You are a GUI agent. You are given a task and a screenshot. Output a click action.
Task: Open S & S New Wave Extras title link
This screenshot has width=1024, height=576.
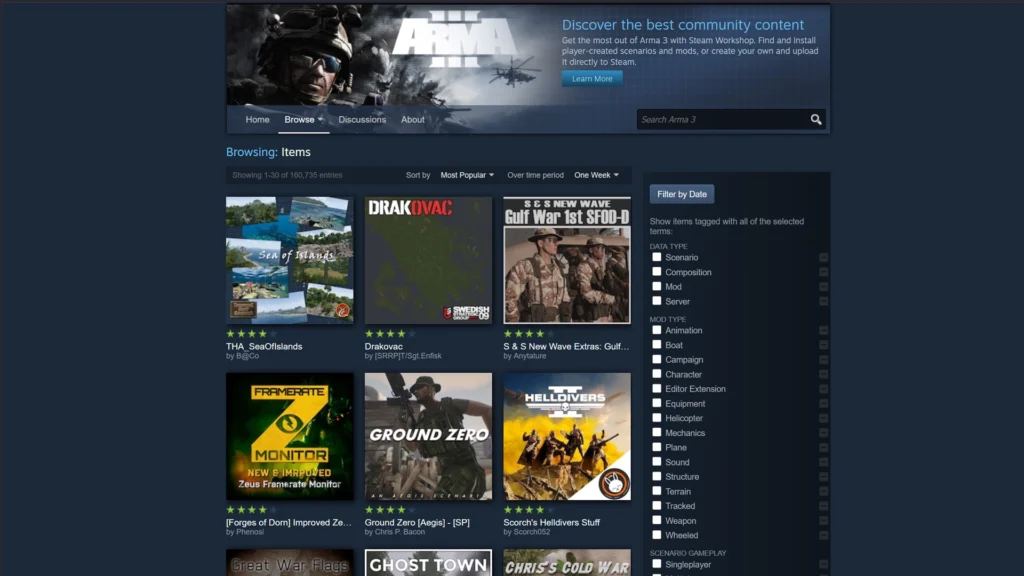click(x=566, y=346)
